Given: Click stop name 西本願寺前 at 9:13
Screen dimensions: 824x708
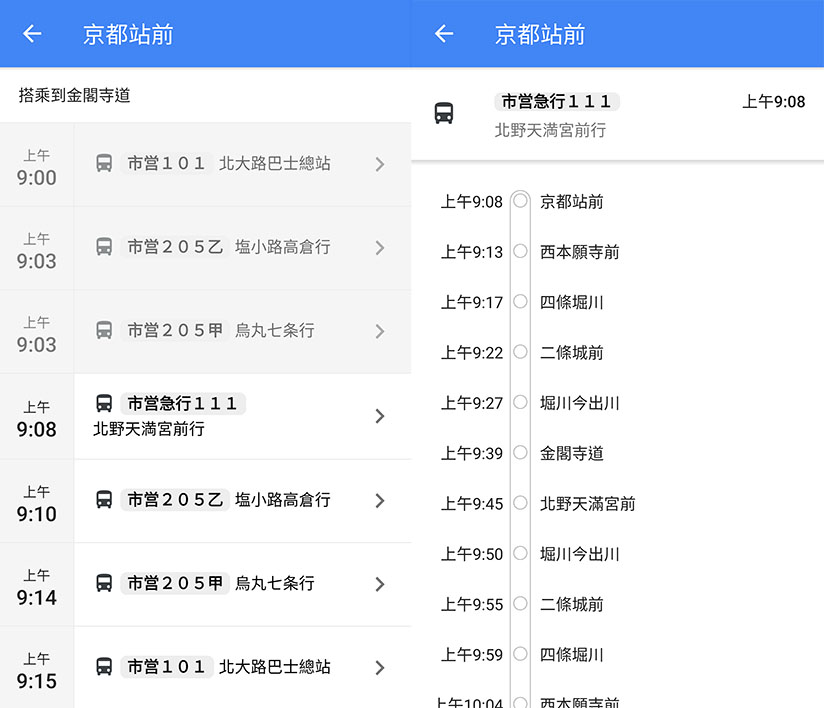Looking at the screenshot, I should 580,252.
